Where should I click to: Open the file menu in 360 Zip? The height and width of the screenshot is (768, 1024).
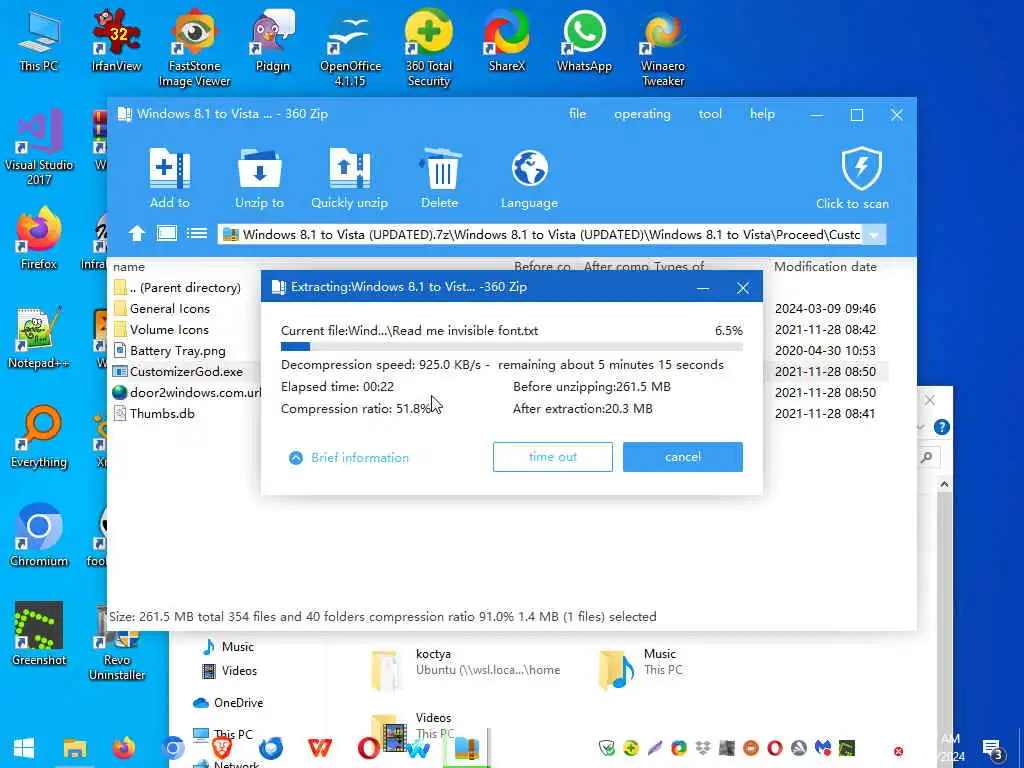(x=577, y=114)
